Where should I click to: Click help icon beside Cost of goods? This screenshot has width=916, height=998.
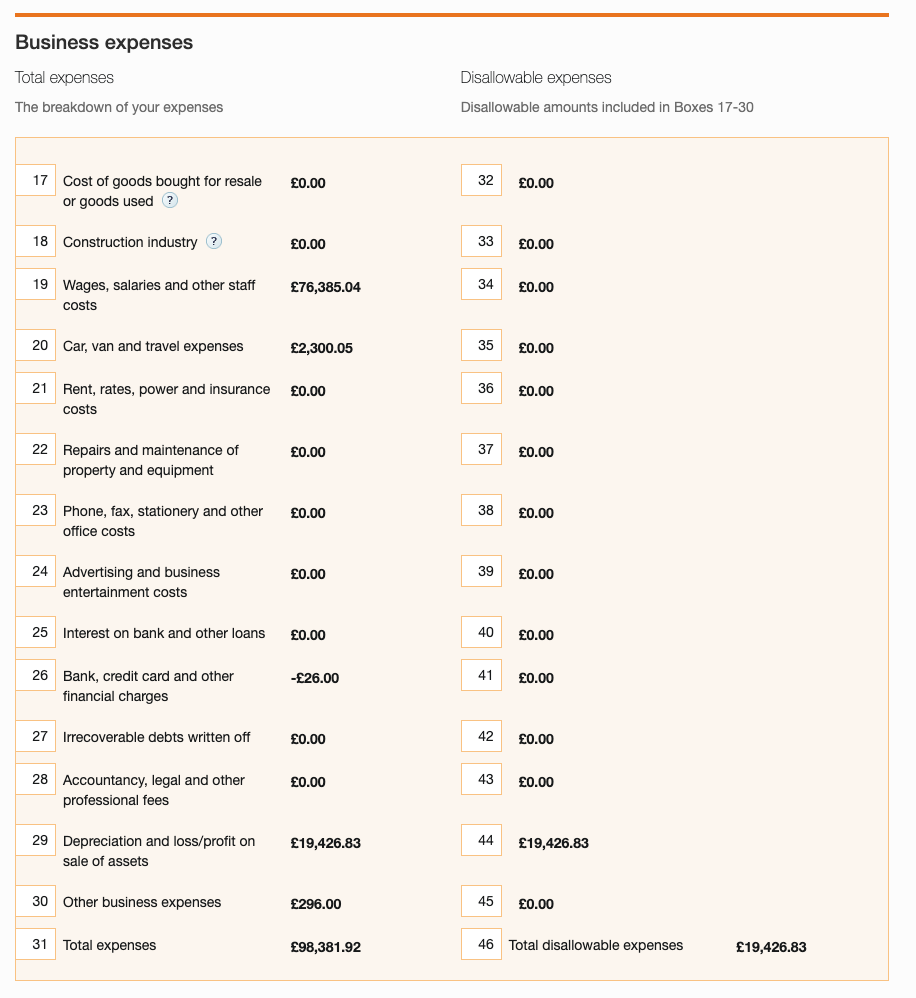coord(170,200)
